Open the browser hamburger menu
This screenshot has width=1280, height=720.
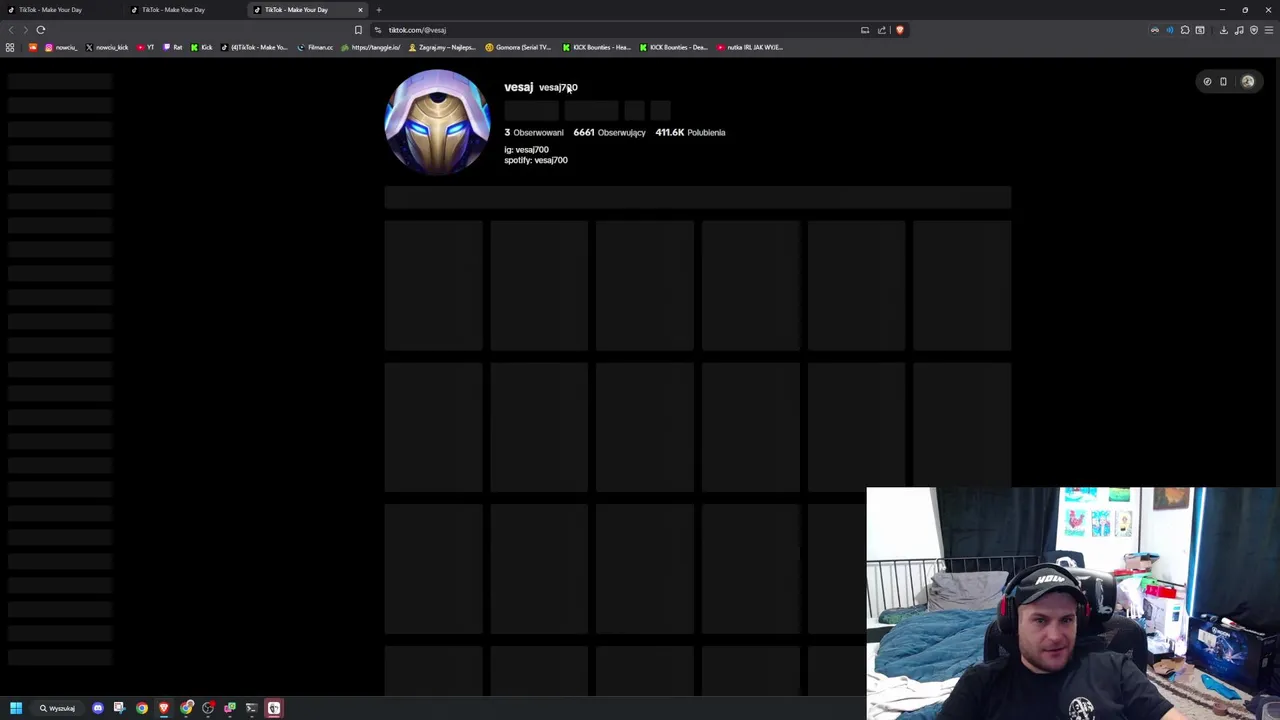[x=1269, y=30]
